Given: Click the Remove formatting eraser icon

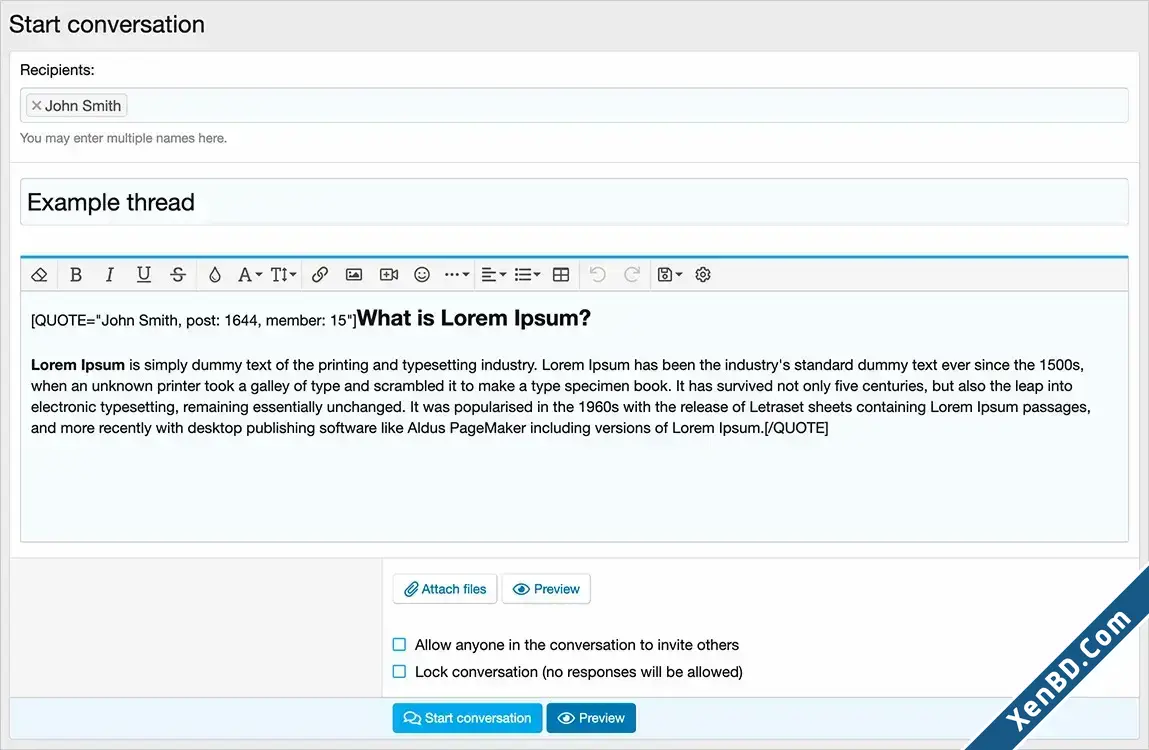Looking at the screenshot, I should coord(40,275).
